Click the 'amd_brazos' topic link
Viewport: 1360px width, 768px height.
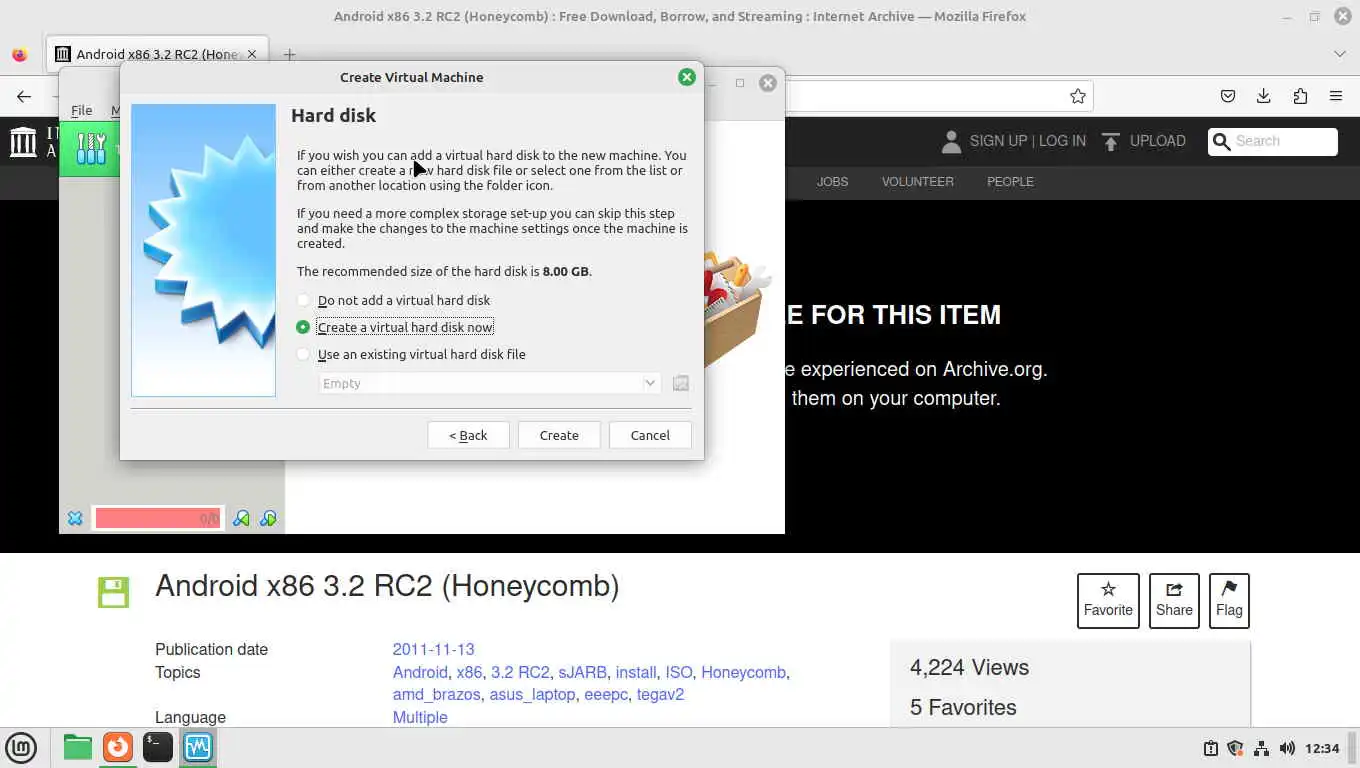pos(437,694)
